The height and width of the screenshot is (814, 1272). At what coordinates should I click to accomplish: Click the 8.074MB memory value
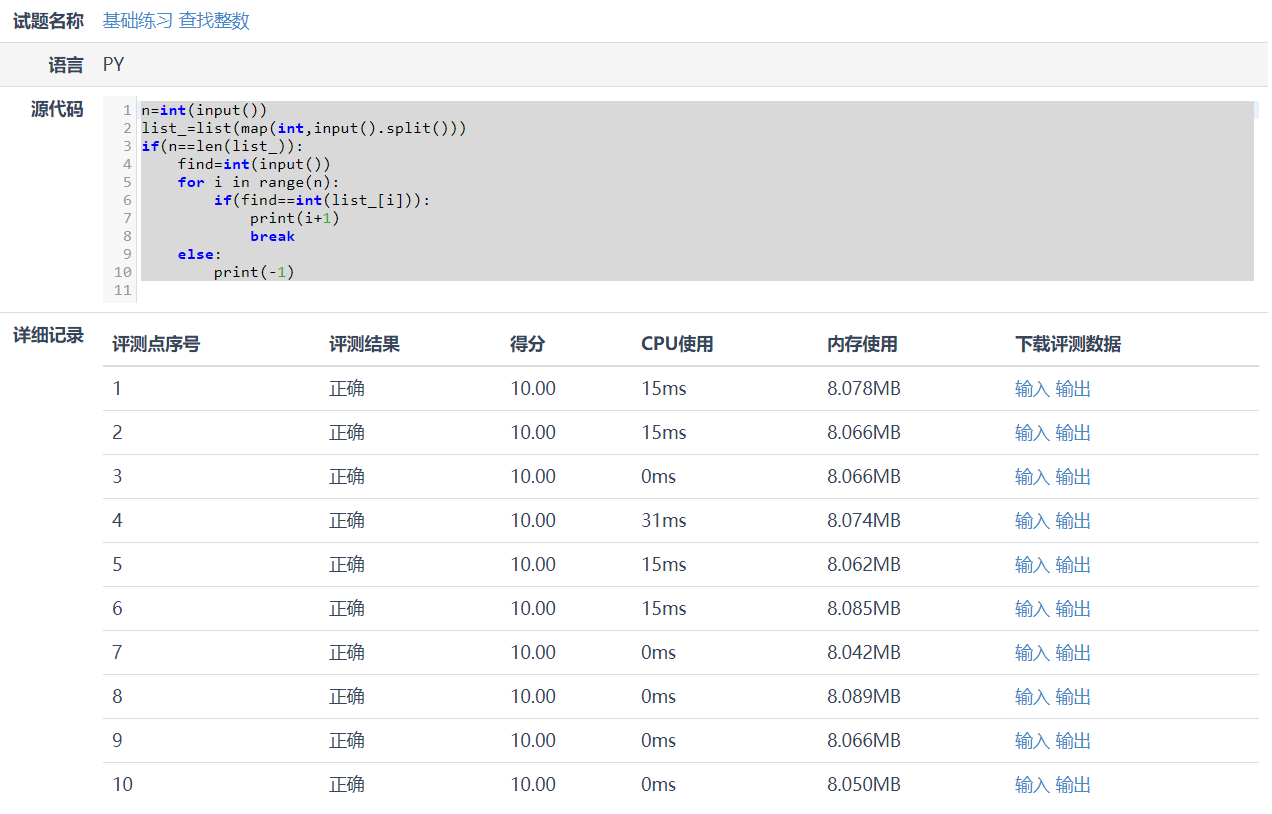[864, 521]
